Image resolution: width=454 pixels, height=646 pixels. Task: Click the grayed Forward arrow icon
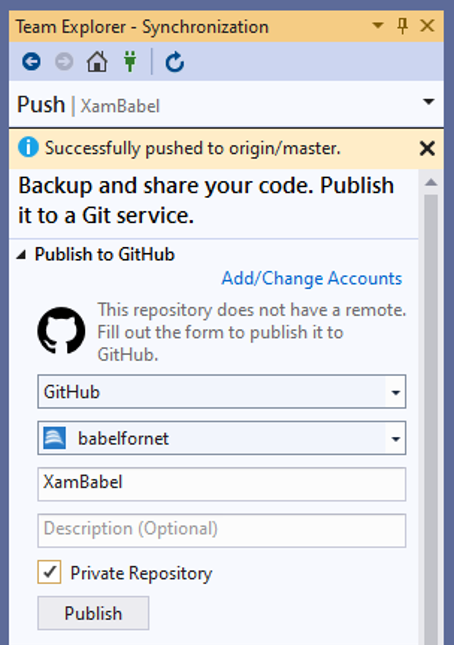(x=64, y=62)
